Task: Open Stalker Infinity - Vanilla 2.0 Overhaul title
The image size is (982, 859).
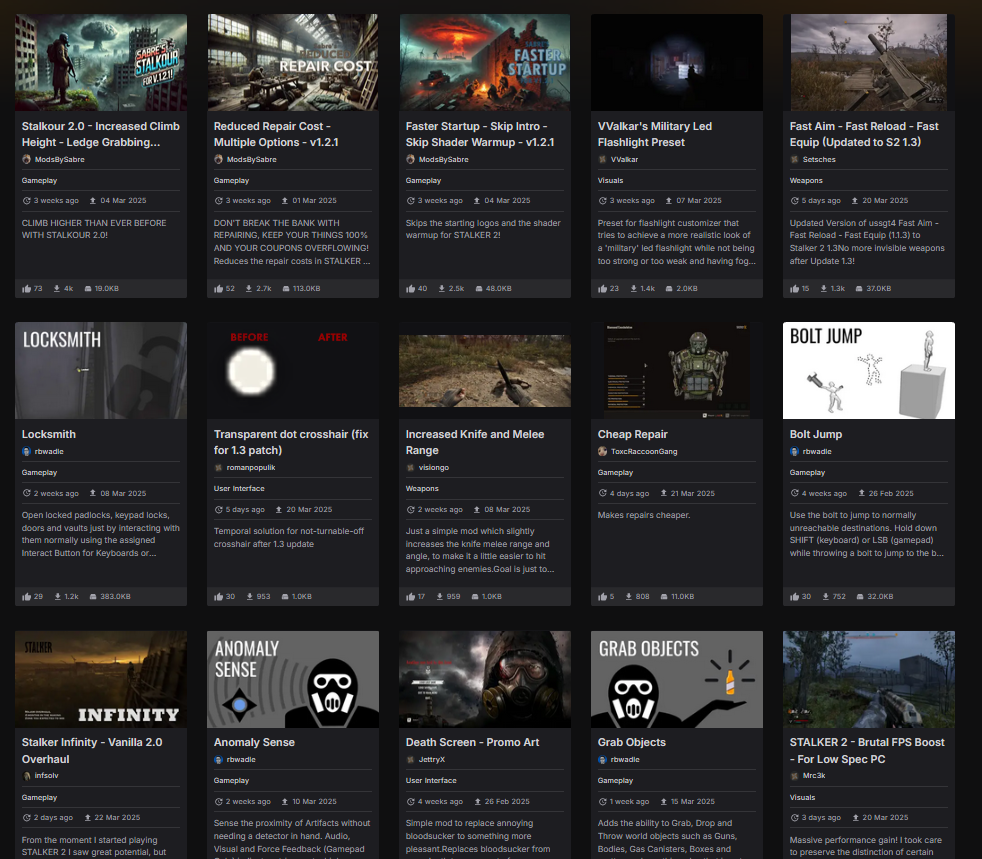Action: coord(92,750)
